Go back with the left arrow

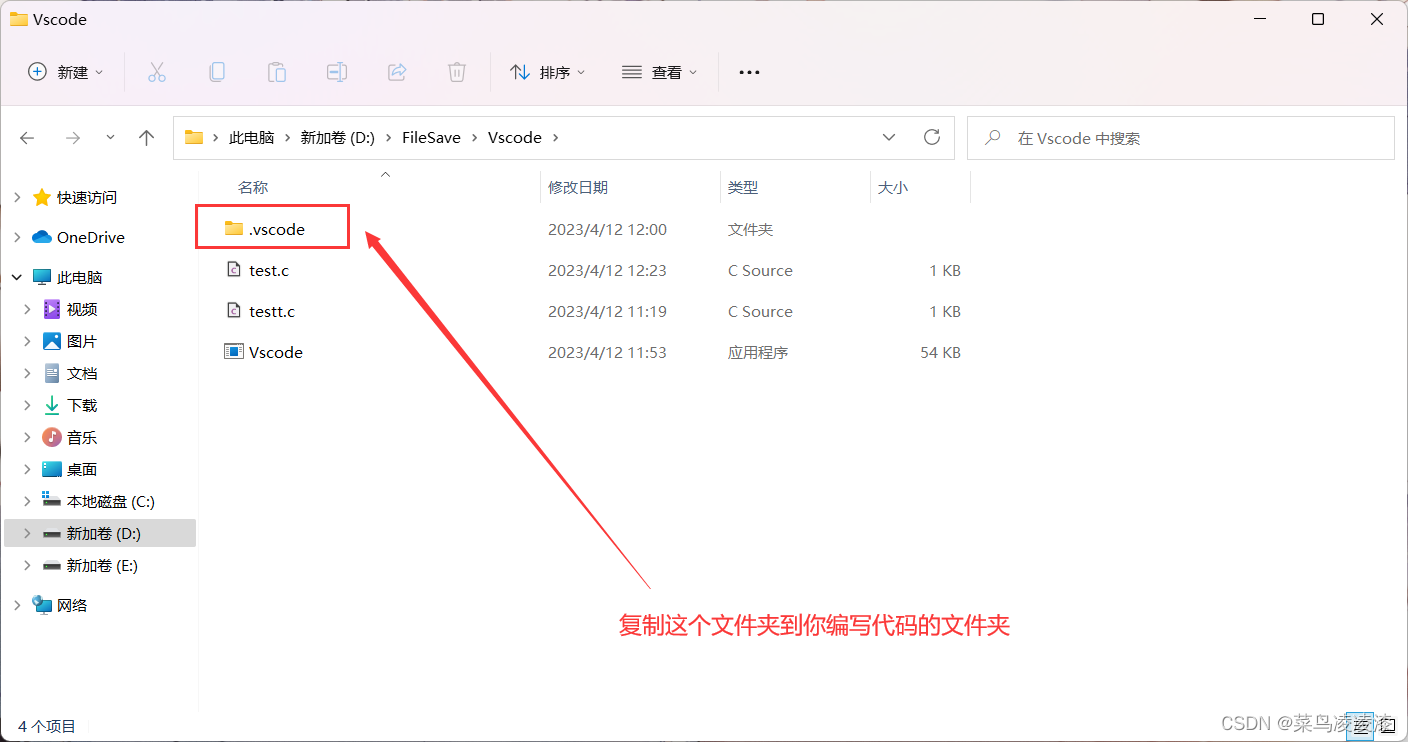pyautogui.click(x=27, y=138)
